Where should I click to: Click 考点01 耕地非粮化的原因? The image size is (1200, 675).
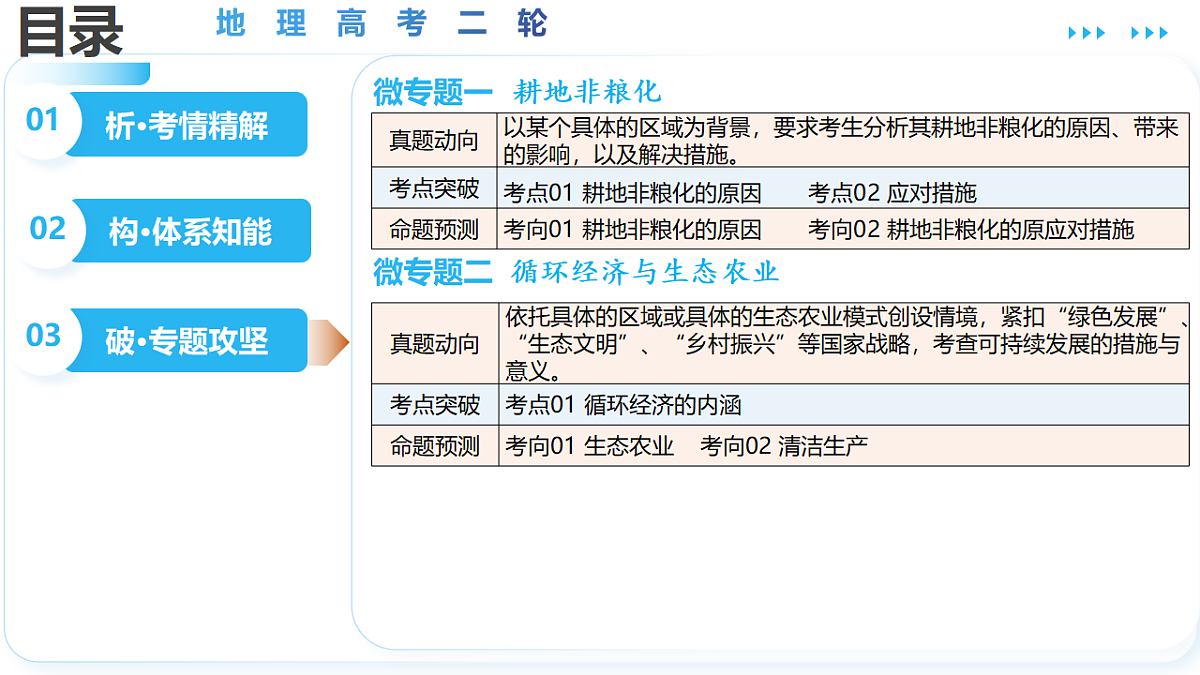[632, 193]
